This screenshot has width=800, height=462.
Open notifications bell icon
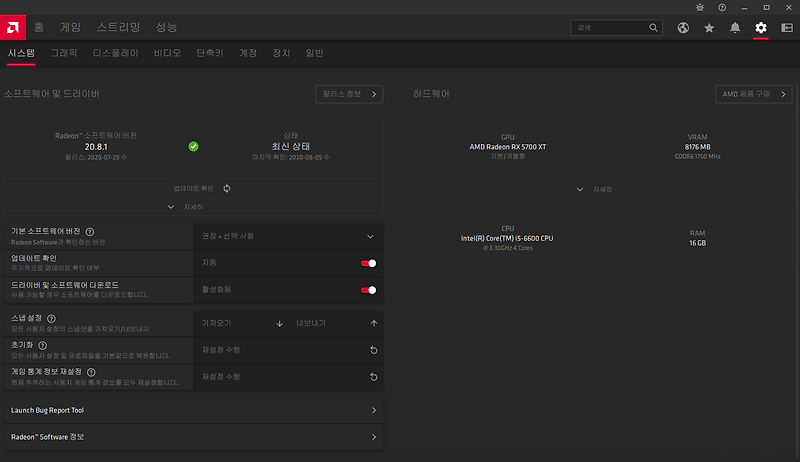coord(735,28)
